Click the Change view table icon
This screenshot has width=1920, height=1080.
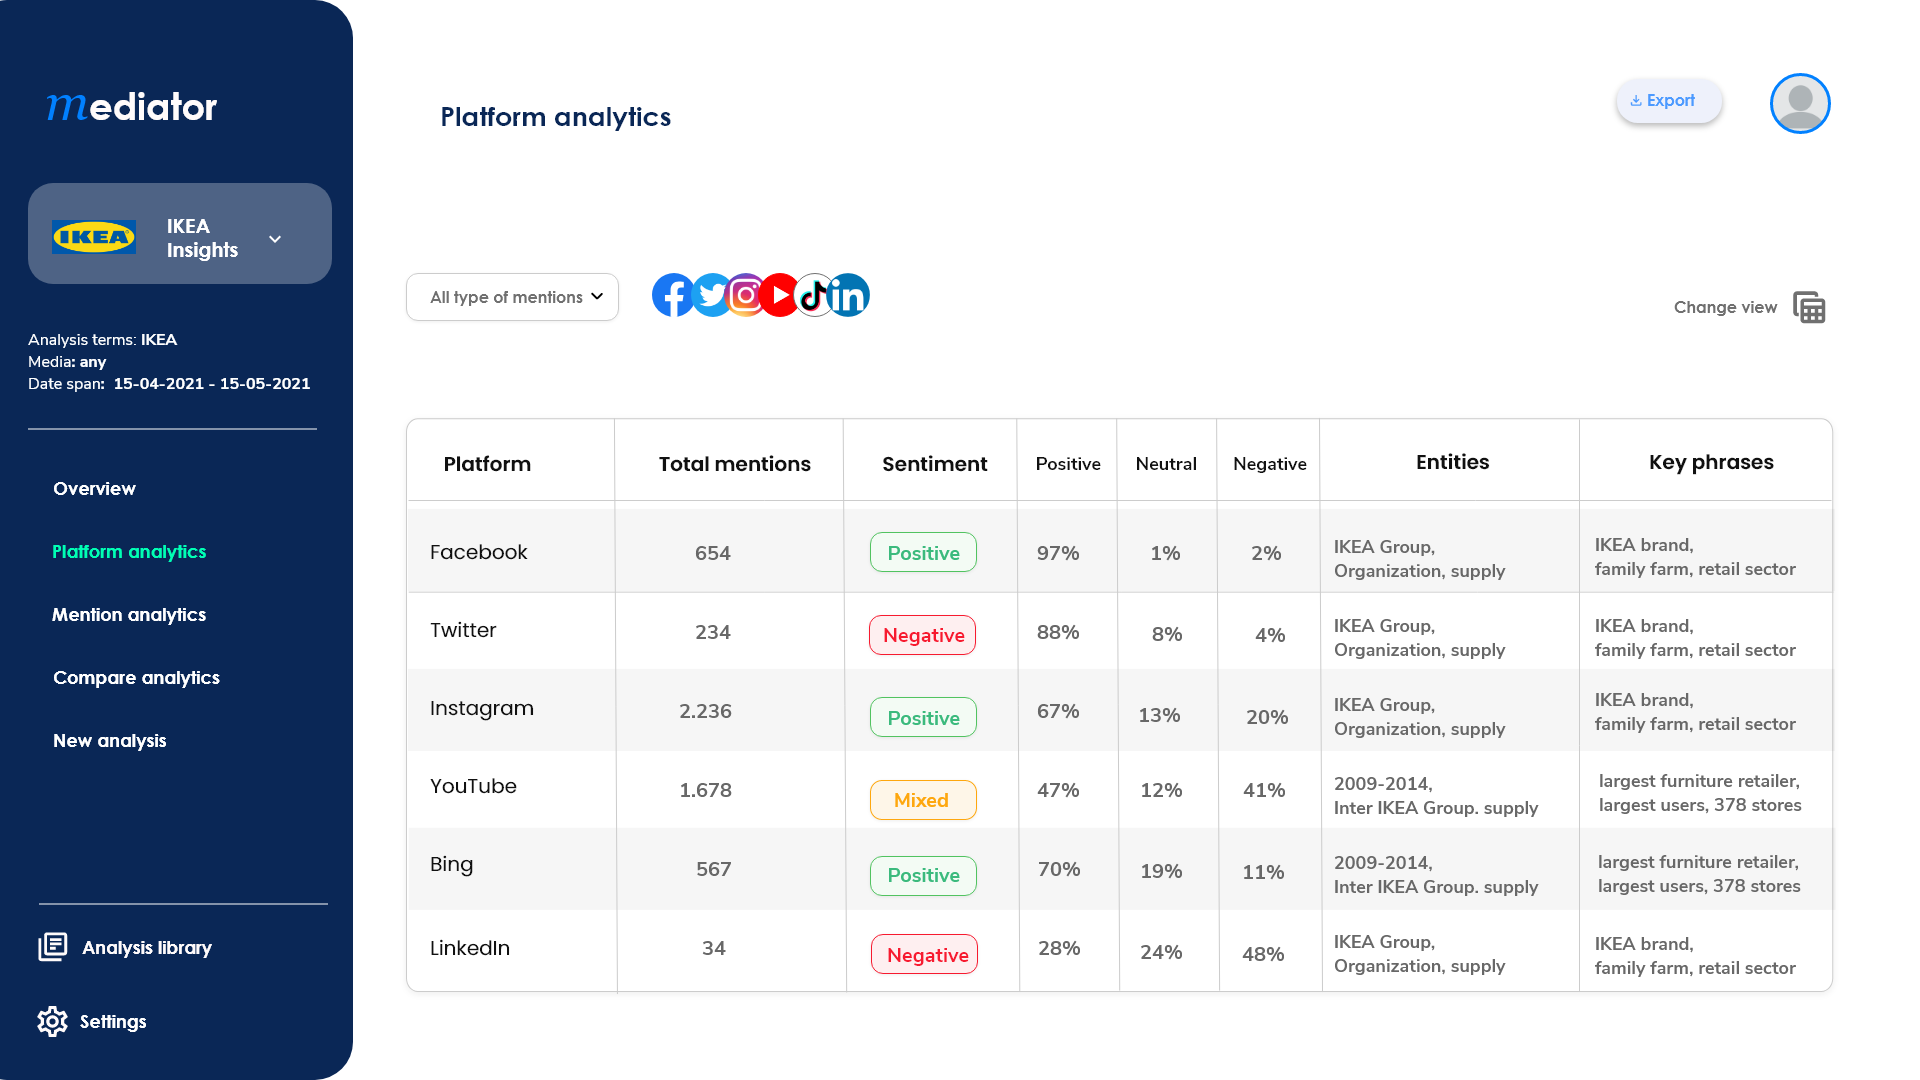(x=1809, y=308)
